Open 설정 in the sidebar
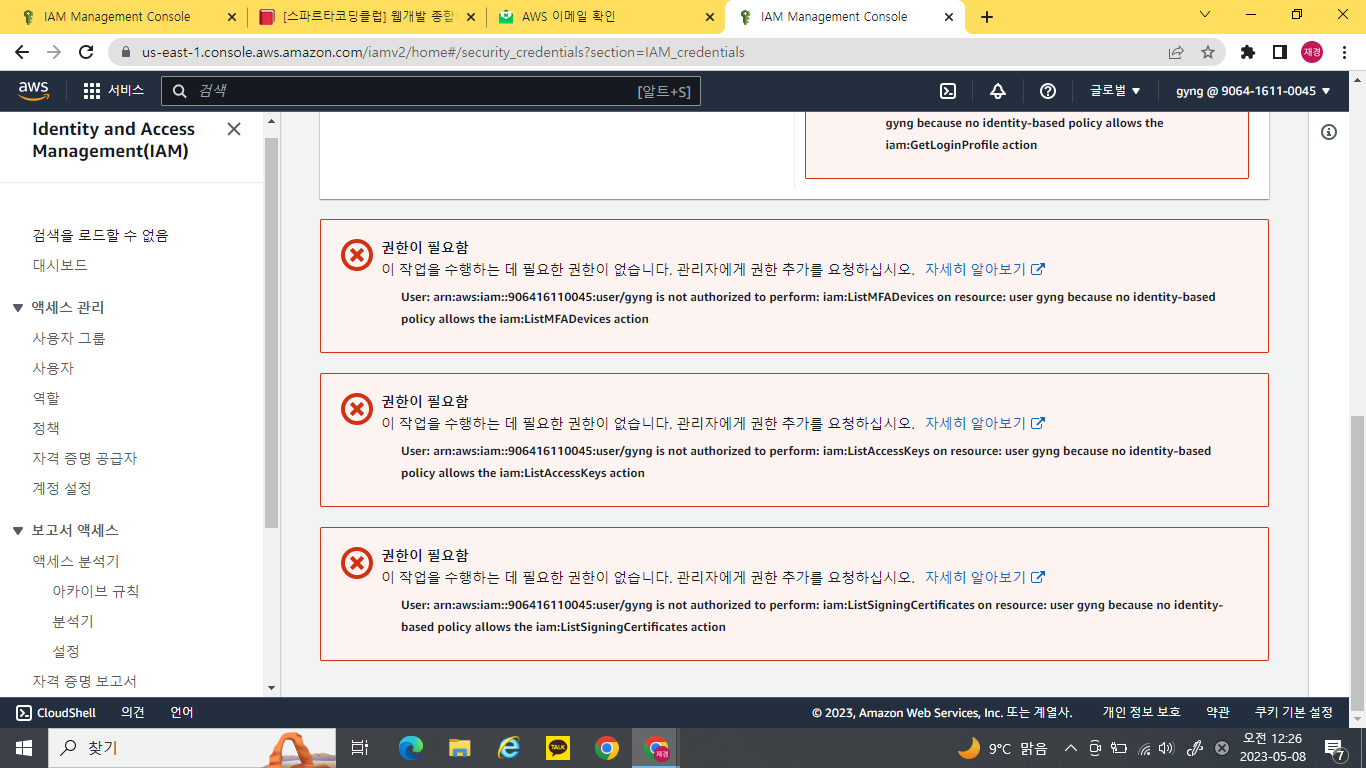1366x768 pixels. click(x=66, y=651)
